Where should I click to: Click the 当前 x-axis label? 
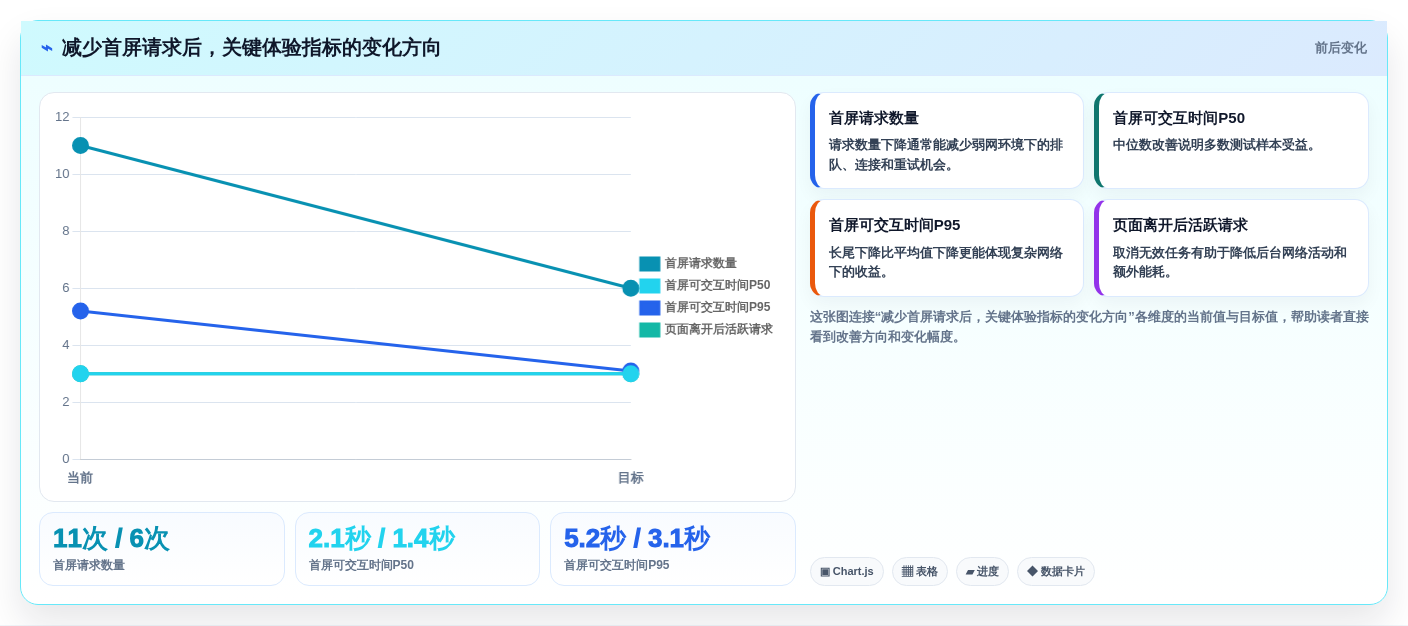(x=80, y=478)
